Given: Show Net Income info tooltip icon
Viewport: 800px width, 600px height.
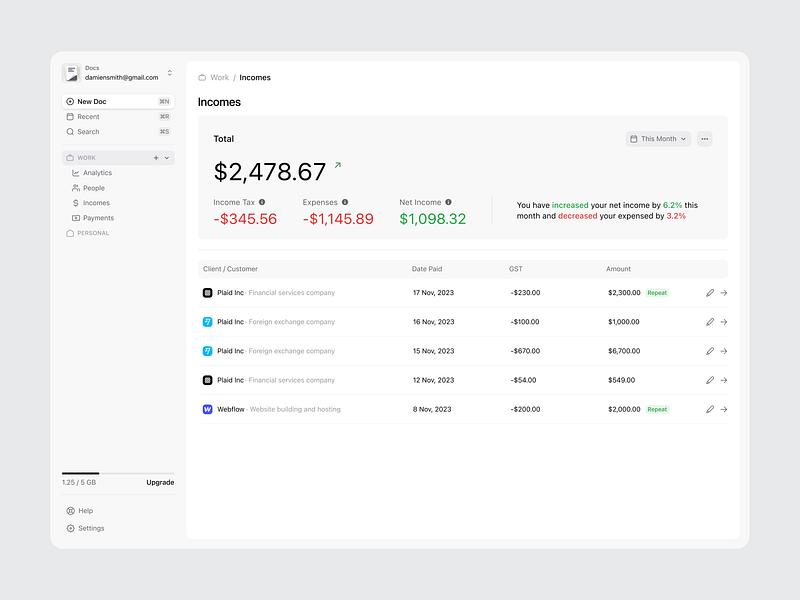Looking at the screenshot, I should pyautogui.click(x=448, y=202).
